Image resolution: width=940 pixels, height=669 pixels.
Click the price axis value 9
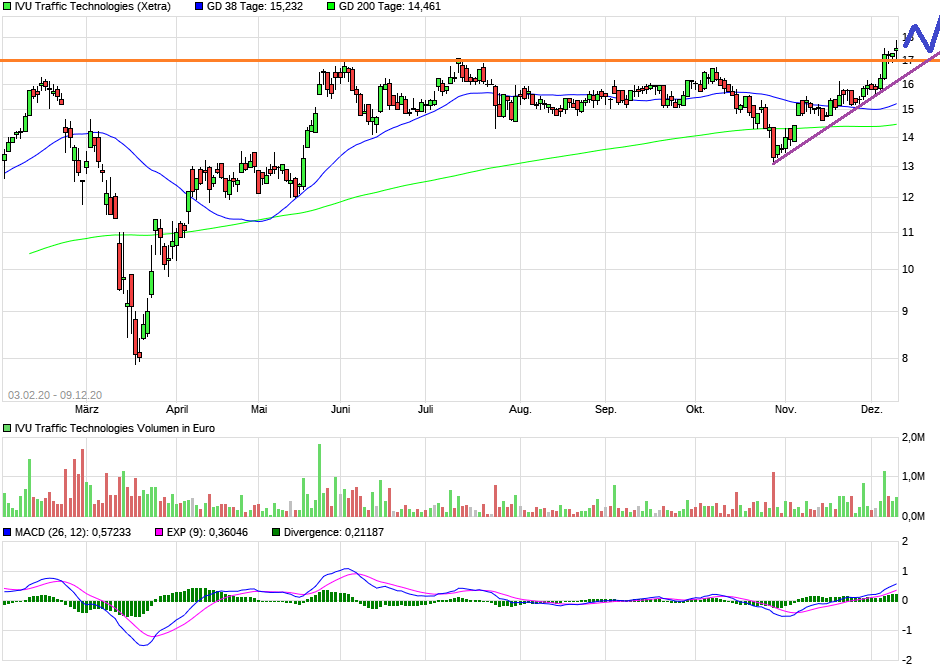tap(905, 311)
